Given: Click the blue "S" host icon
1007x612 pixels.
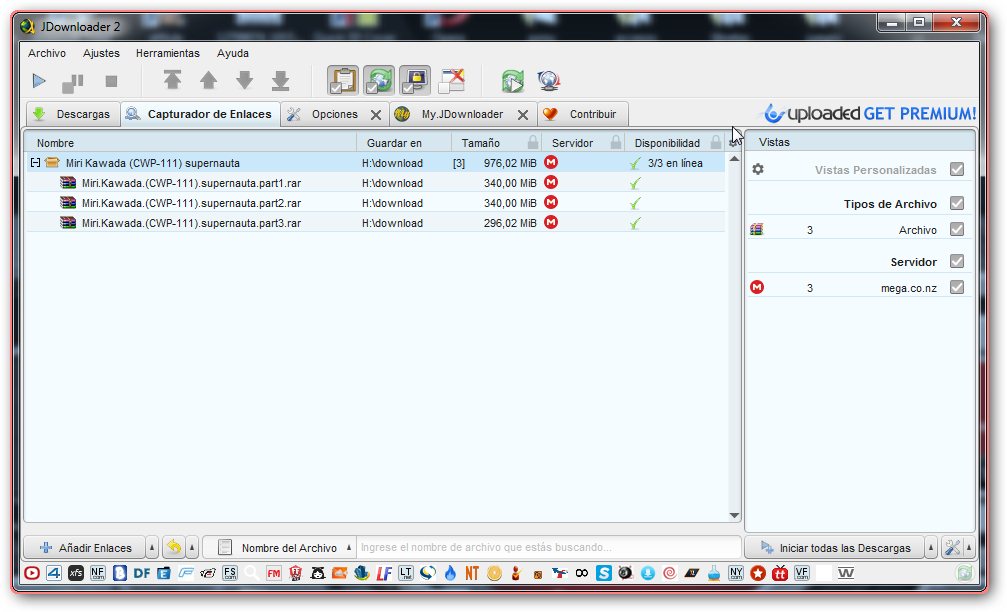Looking at the screenshot, I should click(604, 573).
